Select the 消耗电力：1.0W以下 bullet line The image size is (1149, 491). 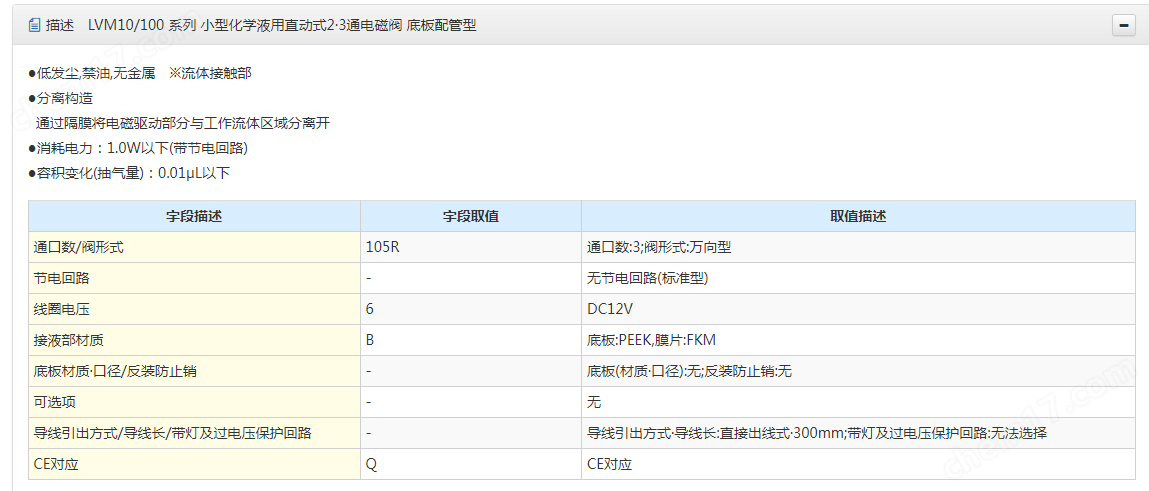pos(138,148)
